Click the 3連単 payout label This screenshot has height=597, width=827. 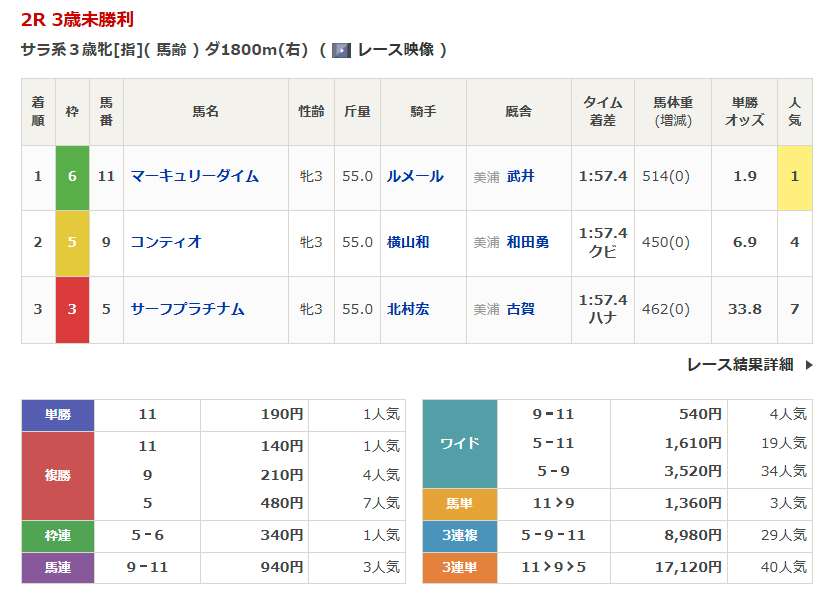[x=460, y=567]
